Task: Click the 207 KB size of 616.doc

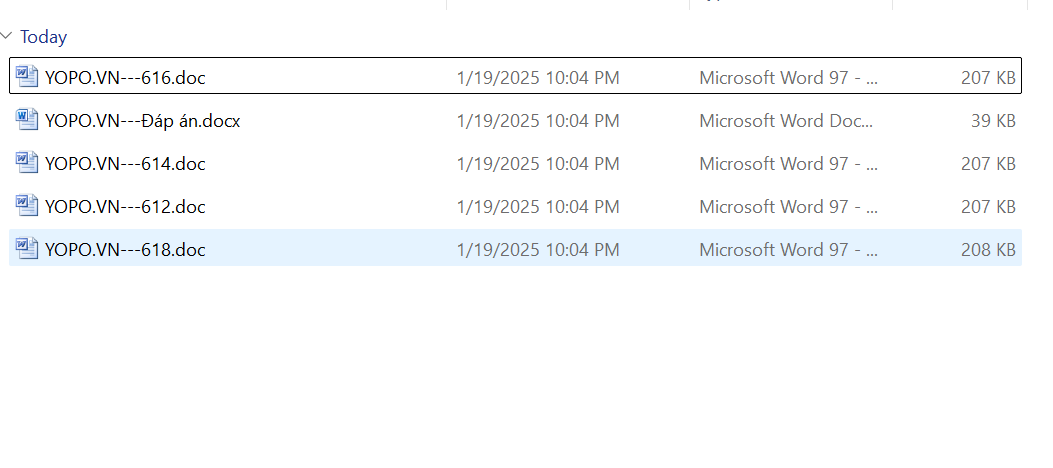Action: (x=988, y=77)
